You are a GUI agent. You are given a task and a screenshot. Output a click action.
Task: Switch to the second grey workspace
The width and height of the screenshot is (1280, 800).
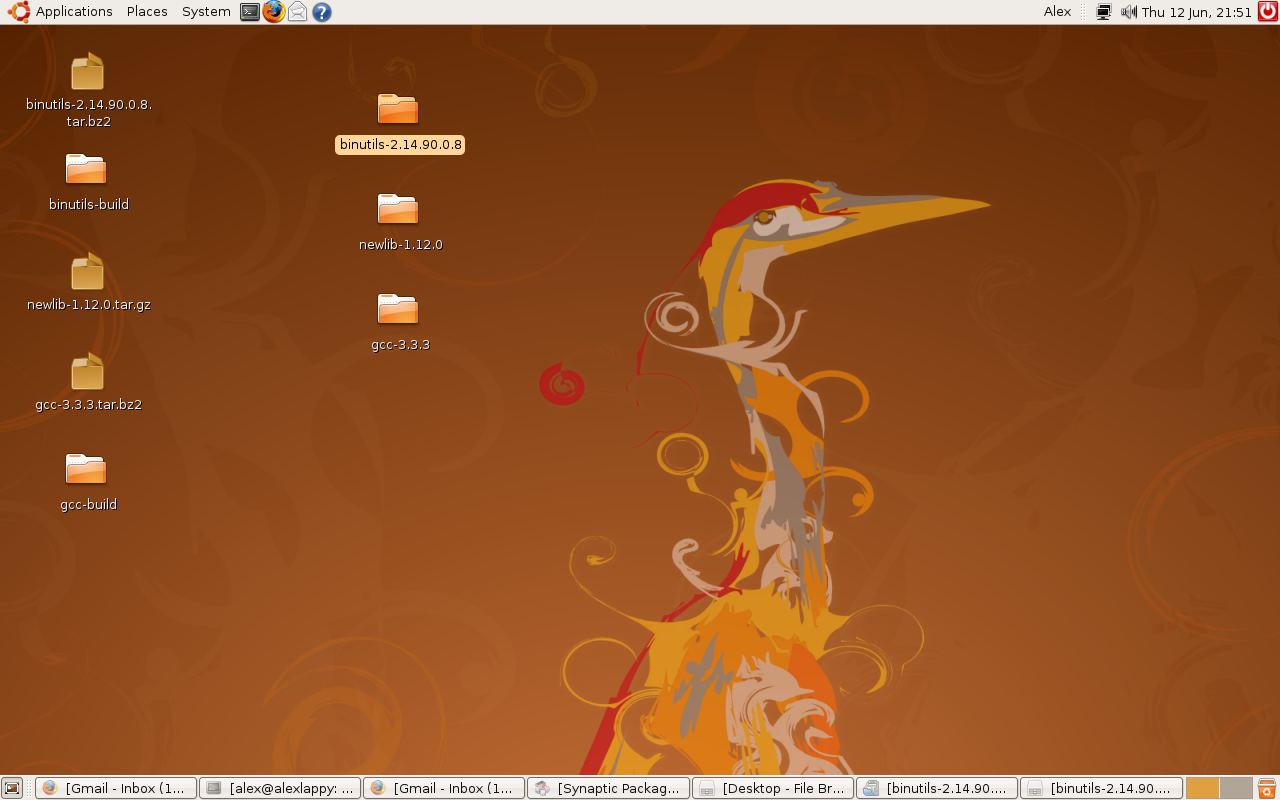pyautogui.click(x=1236, y=788)
